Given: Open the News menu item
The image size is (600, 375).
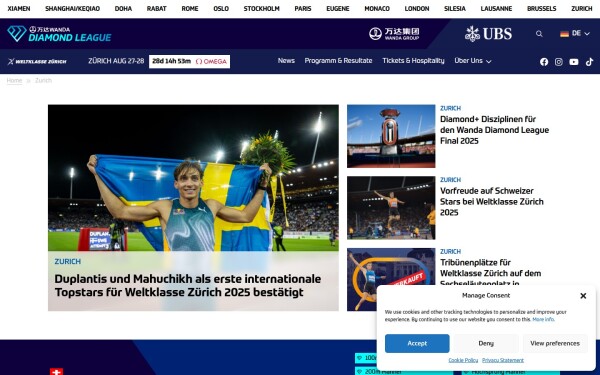Looking at the screenshot, I should pyautogui.click(x=286, y=61).
